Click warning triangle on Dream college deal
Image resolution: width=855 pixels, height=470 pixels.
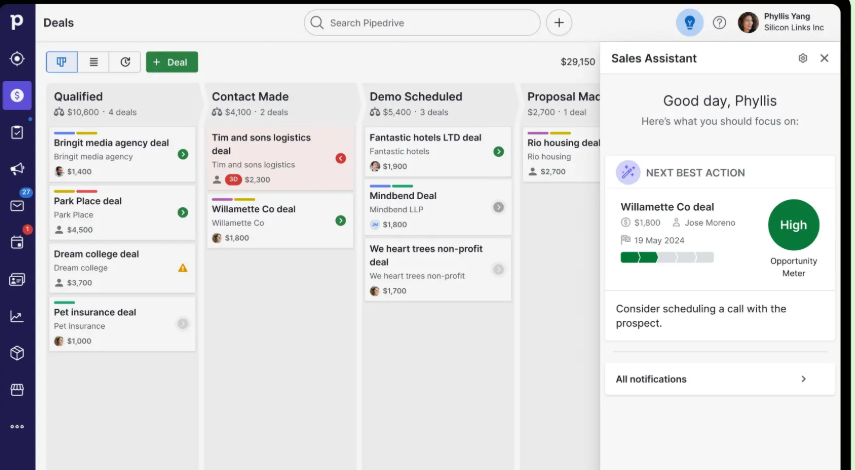point(183,268)
